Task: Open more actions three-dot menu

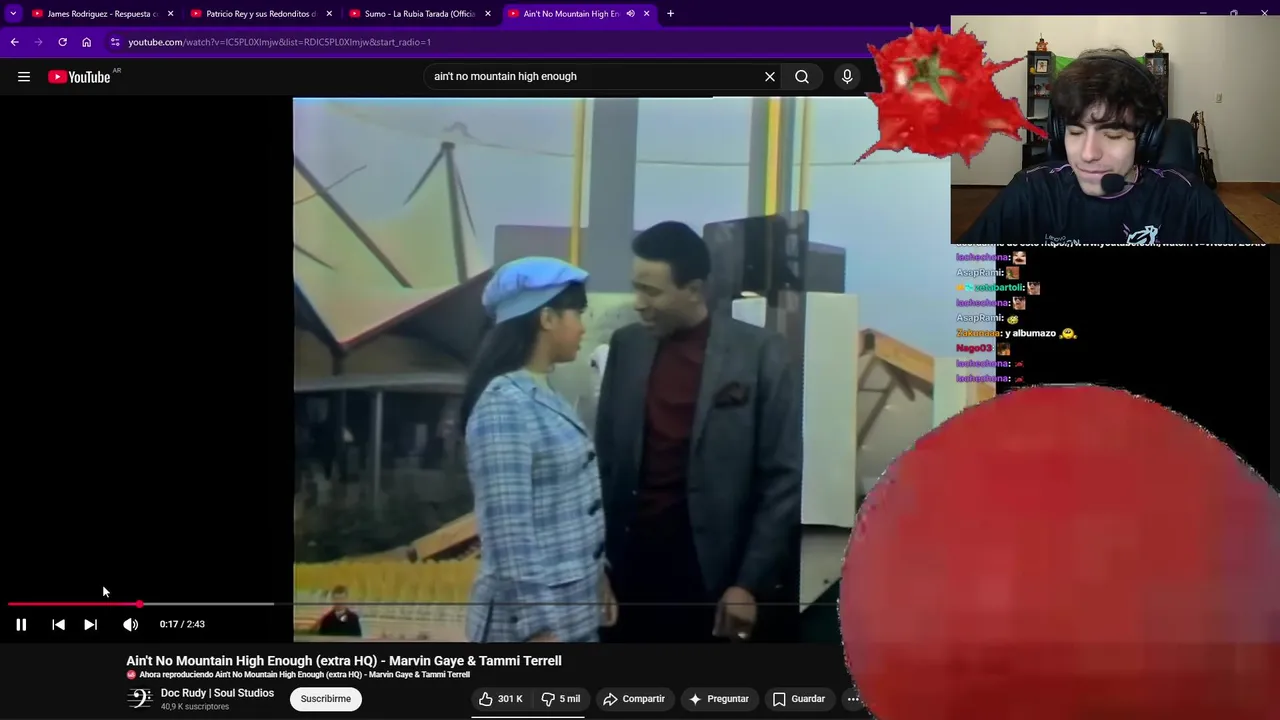Action: click(853, 699)
